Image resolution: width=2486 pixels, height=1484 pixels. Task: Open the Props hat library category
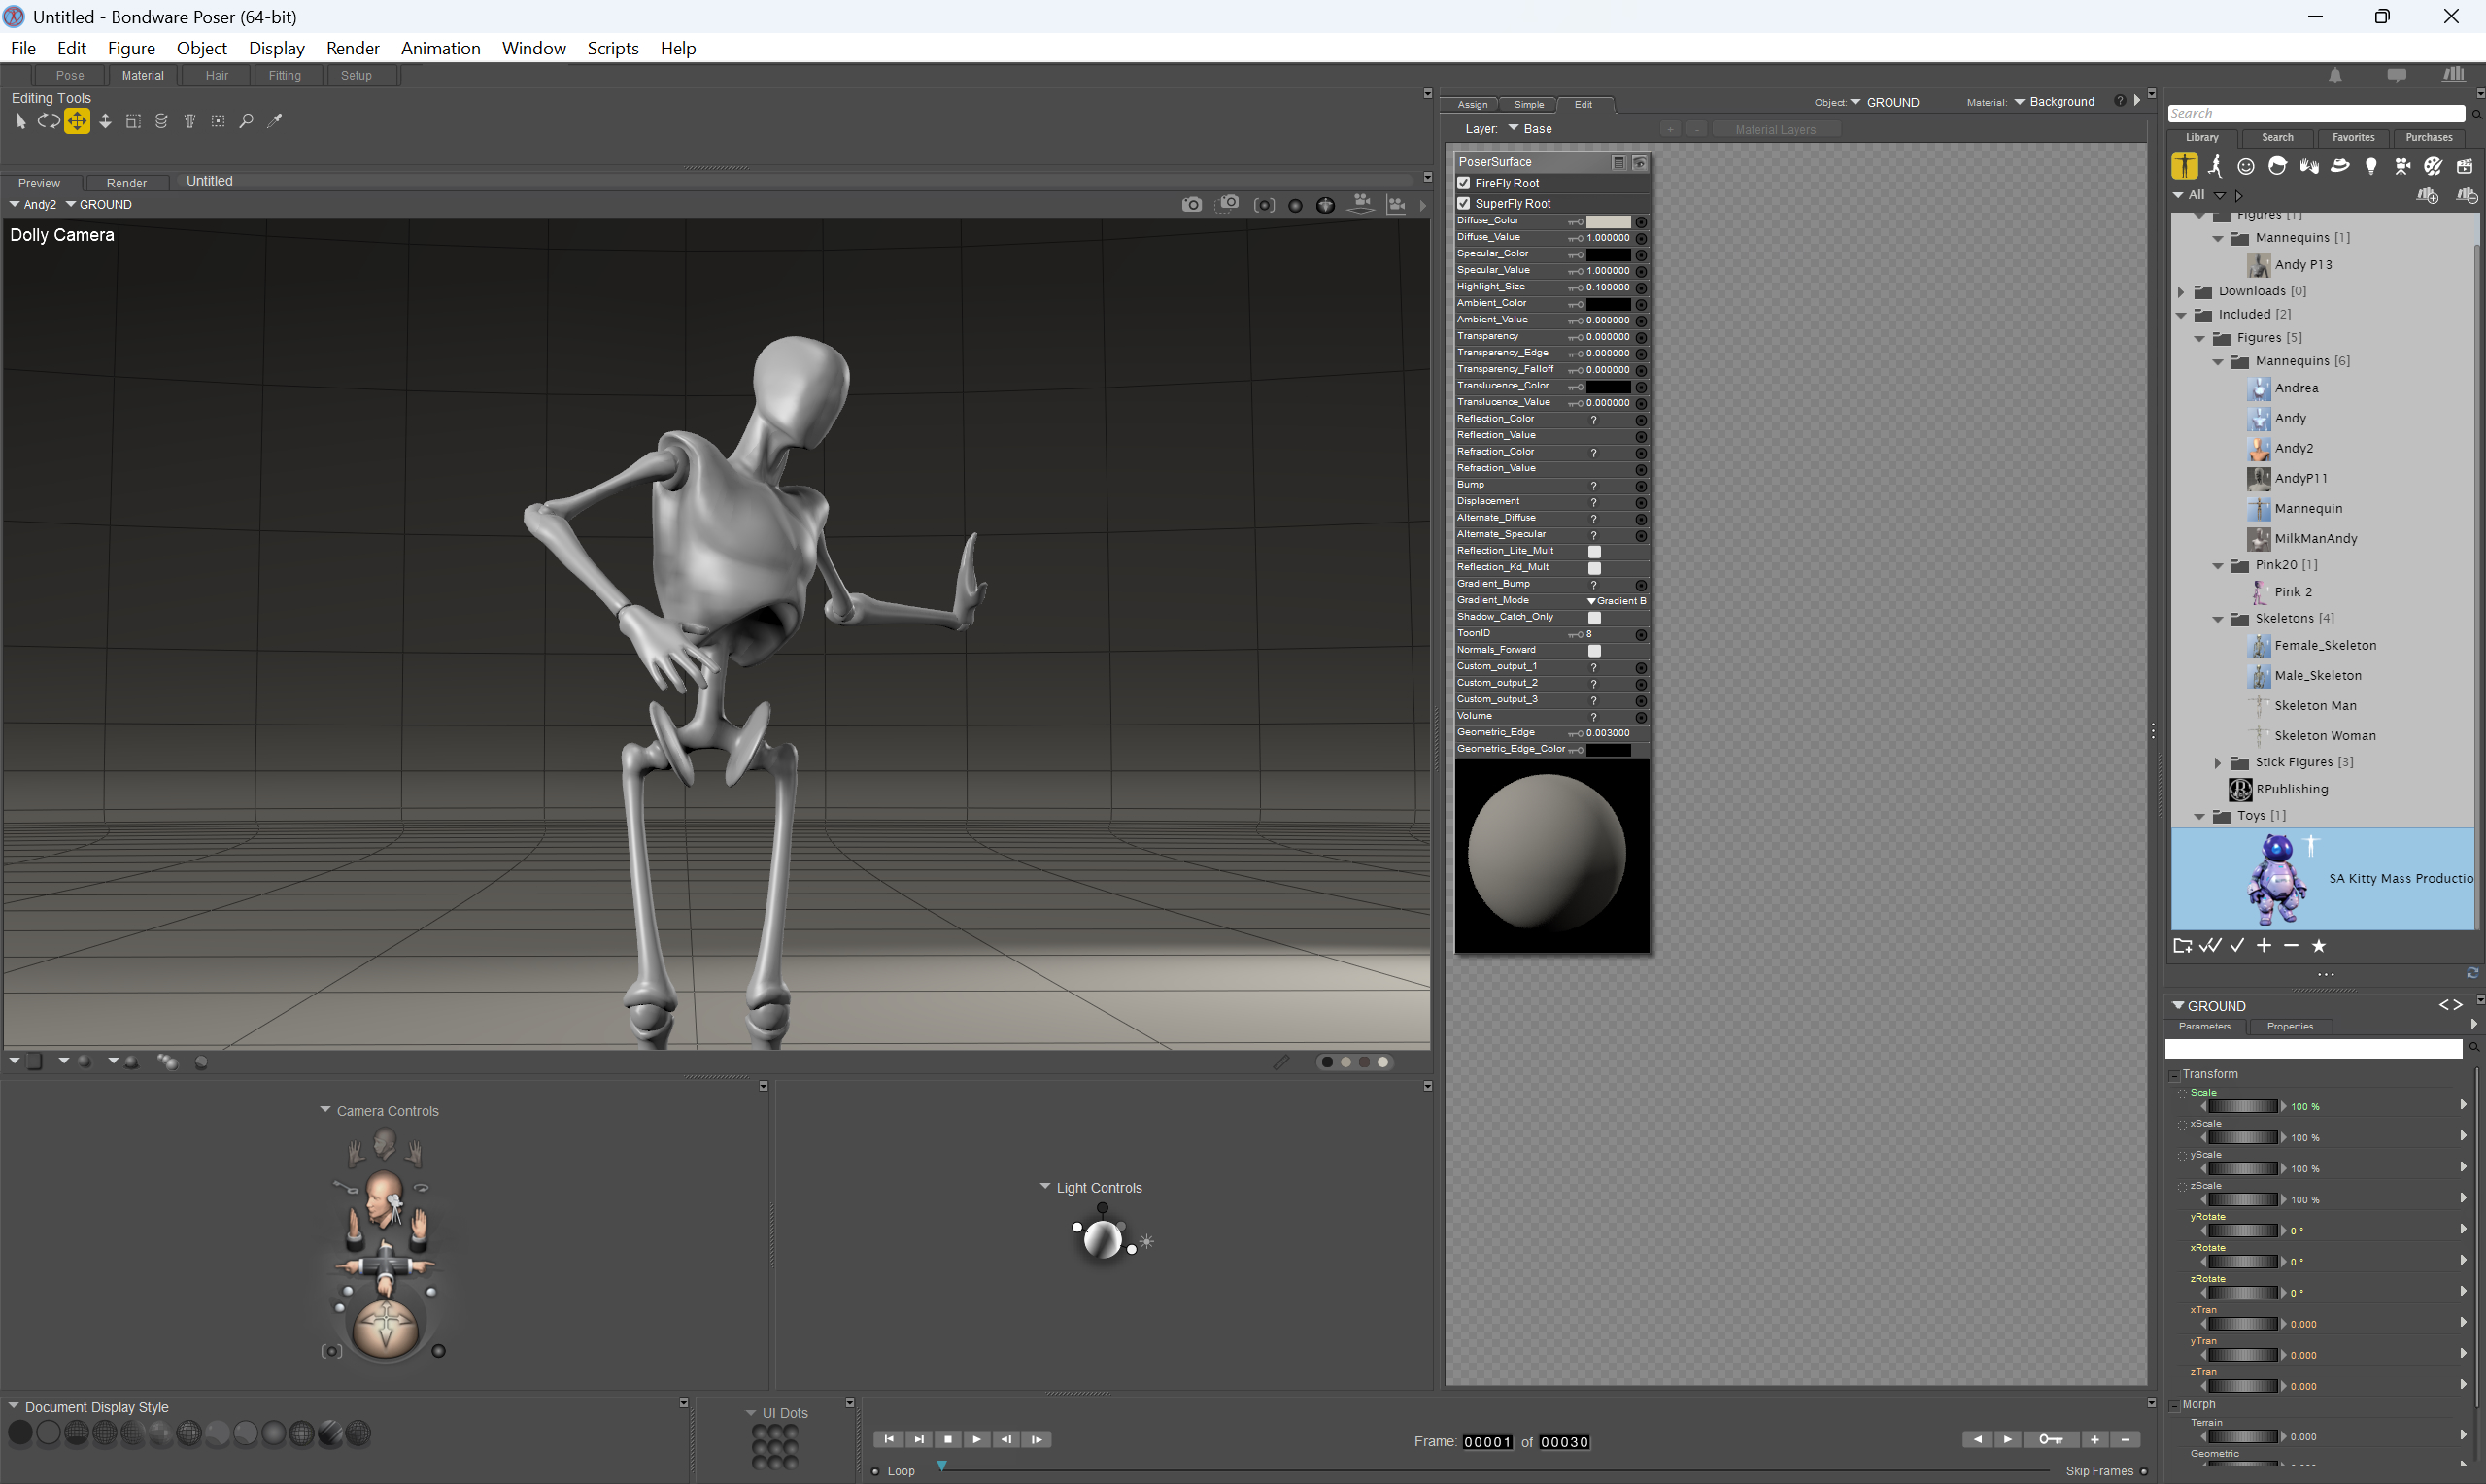[x=2339, y=166]
